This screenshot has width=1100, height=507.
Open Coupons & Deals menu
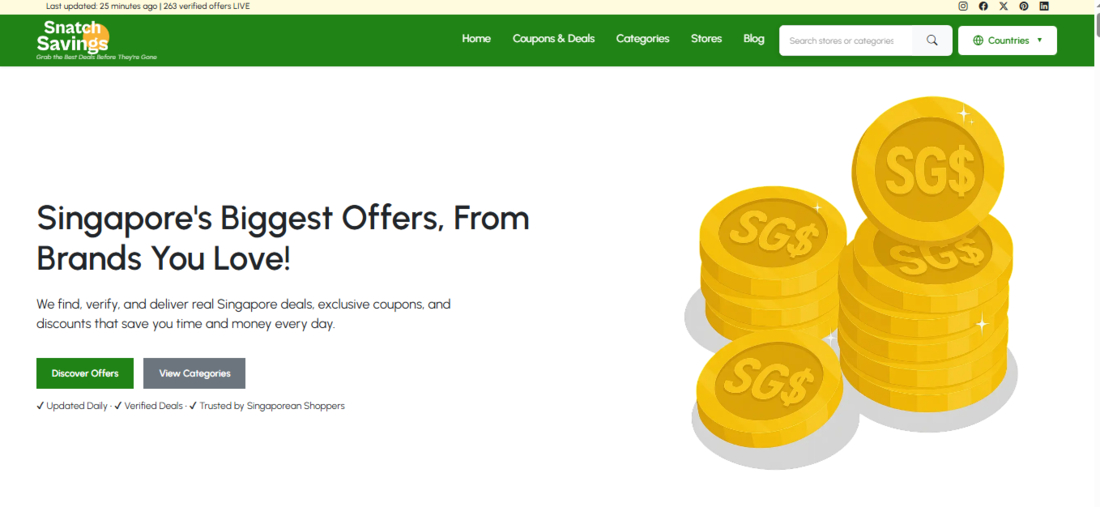coord(553,39)
